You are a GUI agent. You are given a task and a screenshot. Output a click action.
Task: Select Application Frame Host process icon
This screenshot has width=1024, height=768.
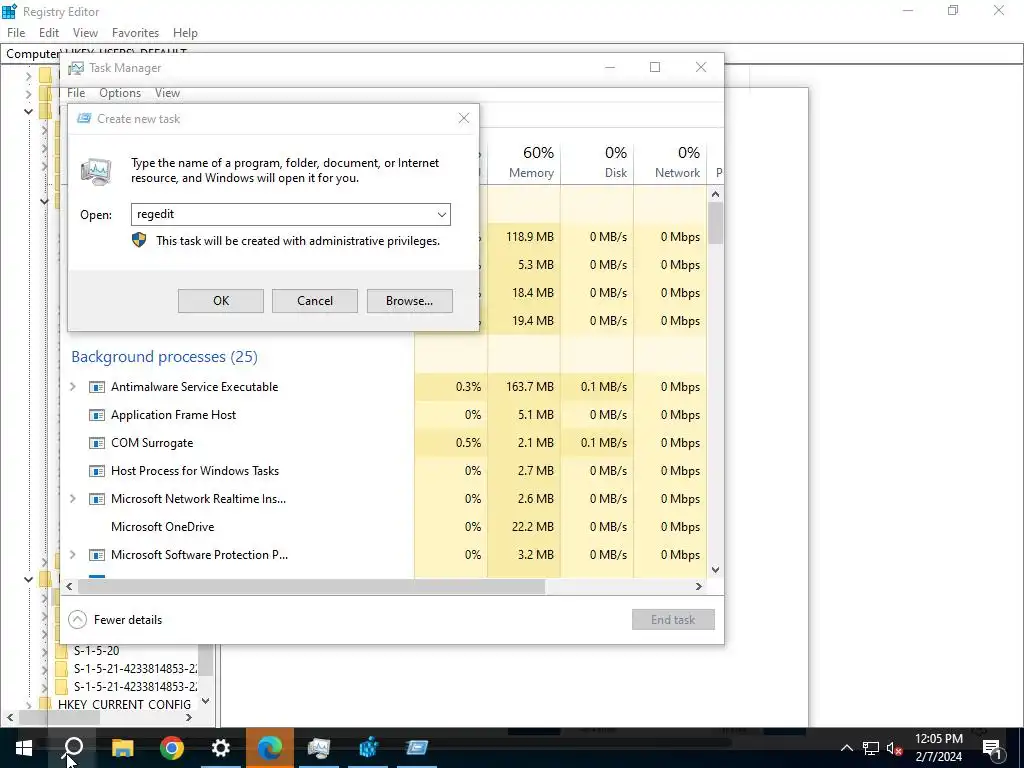pos(97,415)
